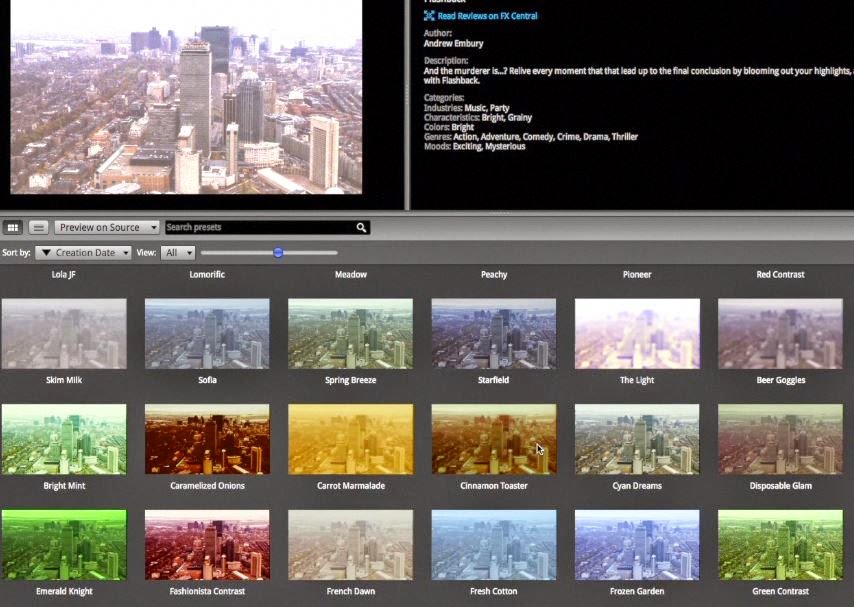Select the Green Contrast preset thumbnail
The image size is (854, 607).
click(x=780, y=545)
